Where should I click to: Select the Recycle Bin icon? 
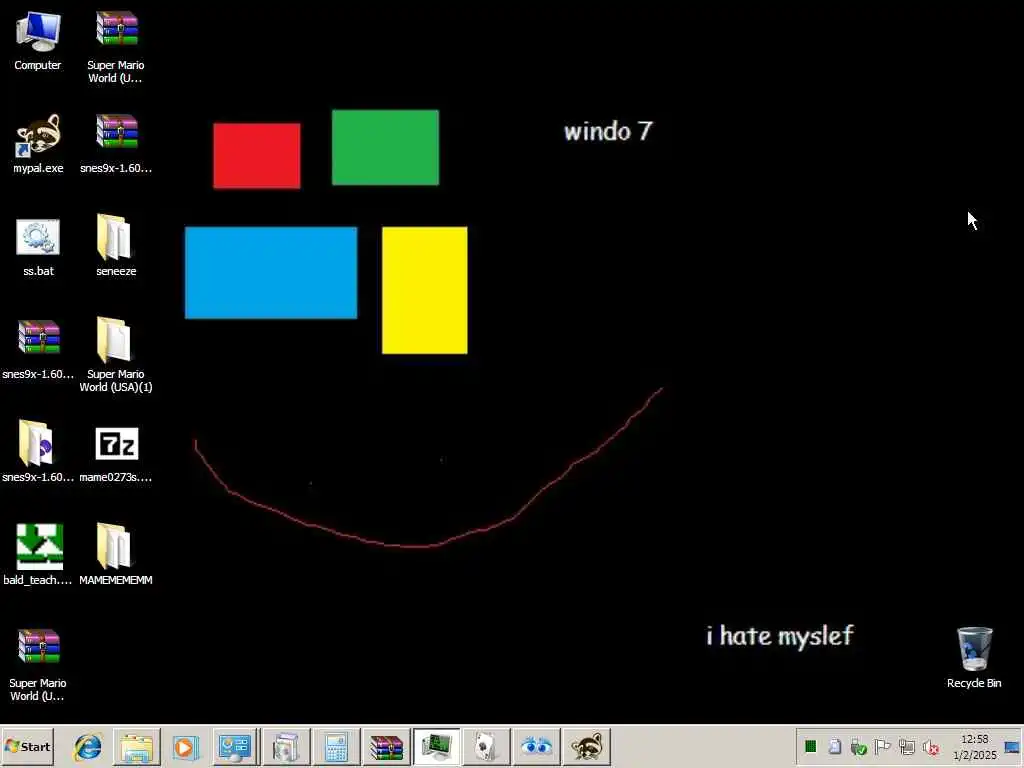(x=974, y=657)
